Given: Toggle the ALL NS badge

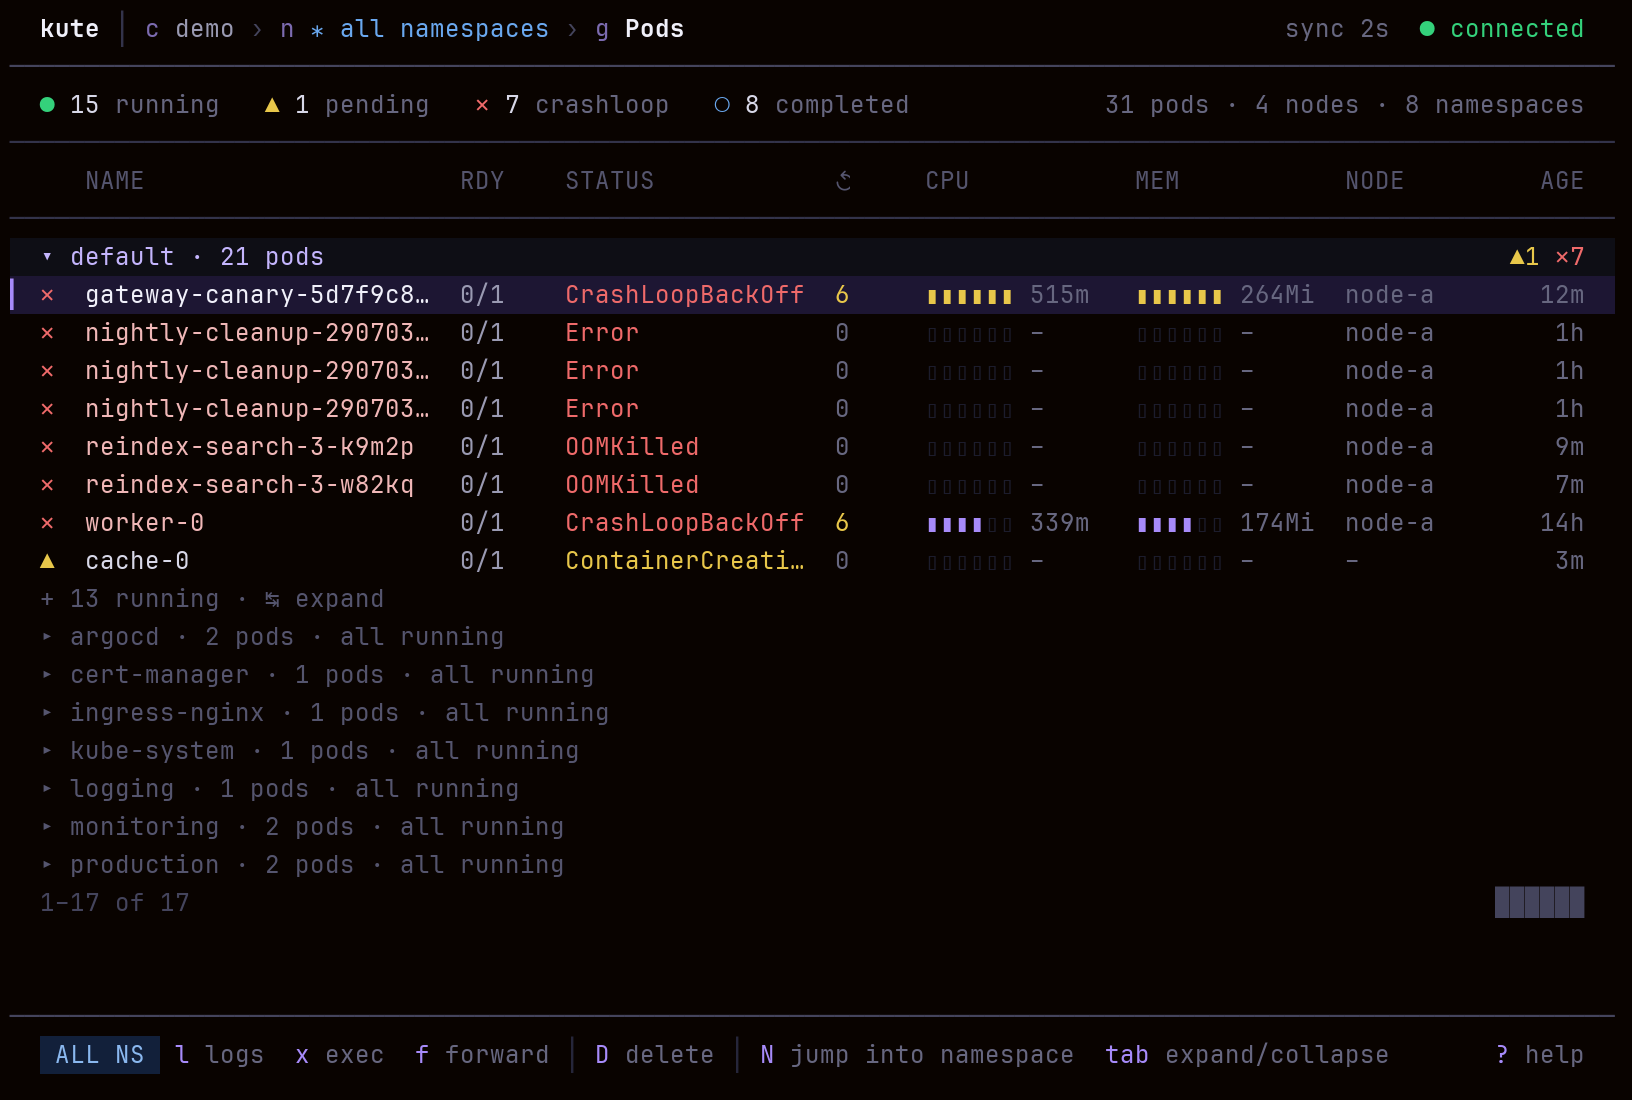Looking at the screenshot, I should coord(100,1055).
